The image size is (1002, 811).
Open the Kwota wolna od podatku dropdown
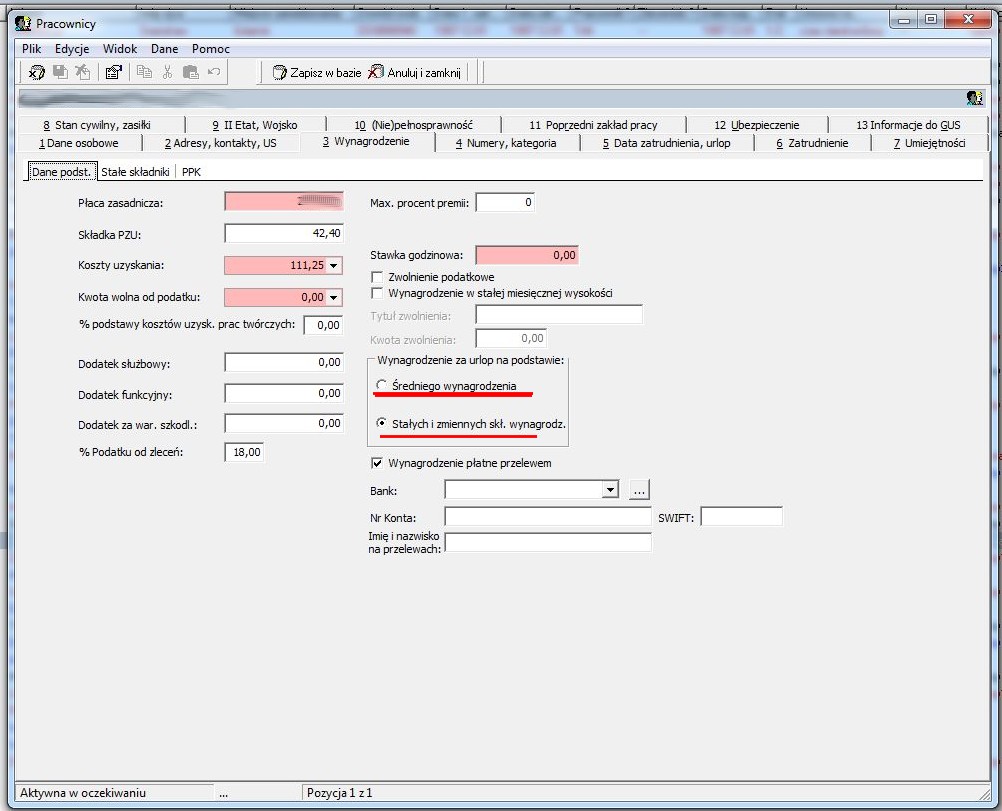tap(334, 297)
